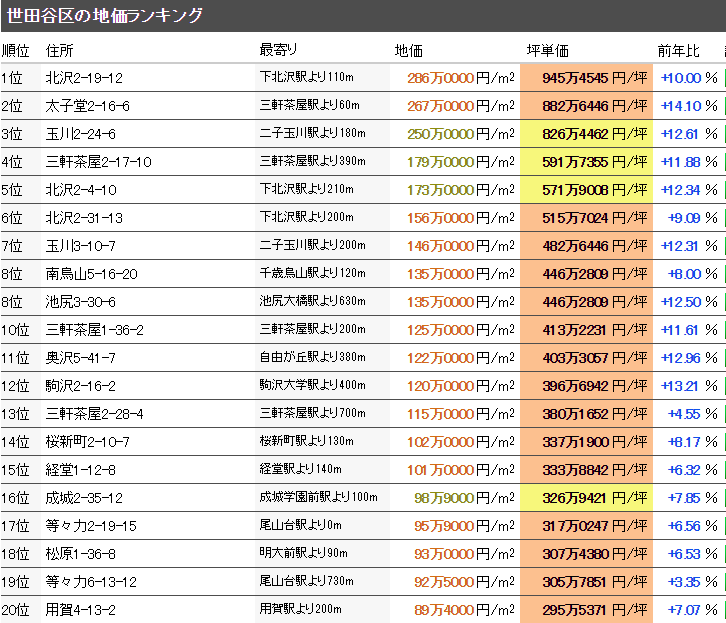Image resolution: width=726 pixels, height=623 pixels.
Task: Select the 玉川2-24-6 address entry
Action: (80, 134)
